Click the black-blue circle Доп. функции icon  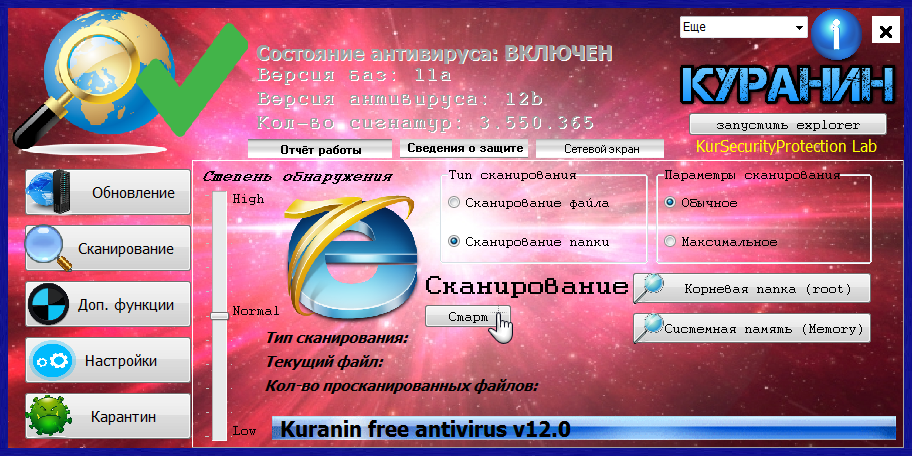coord(49,305)
